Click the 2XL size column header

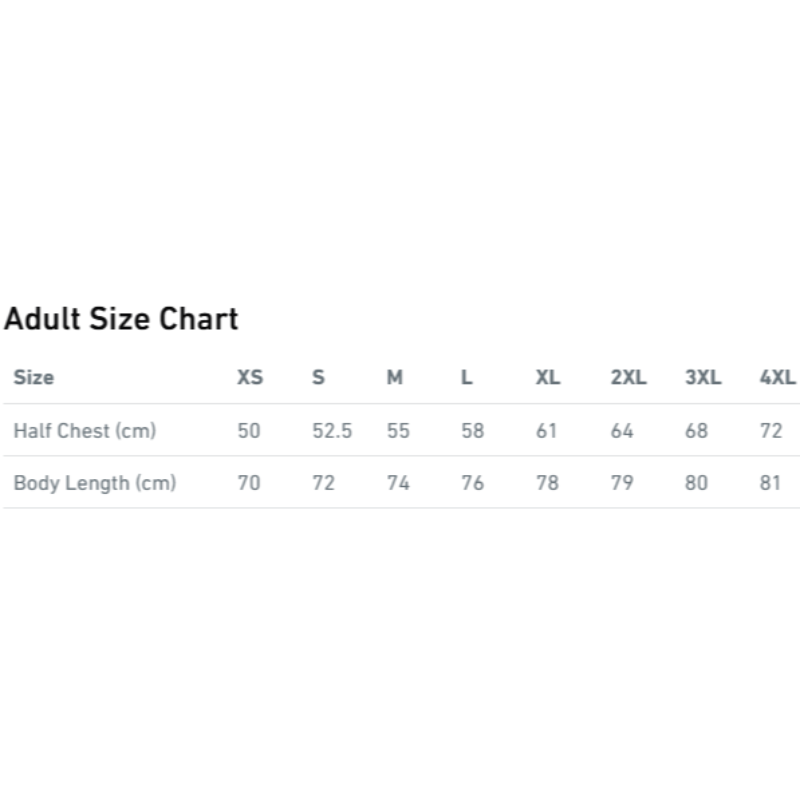[x=629, y=378]
